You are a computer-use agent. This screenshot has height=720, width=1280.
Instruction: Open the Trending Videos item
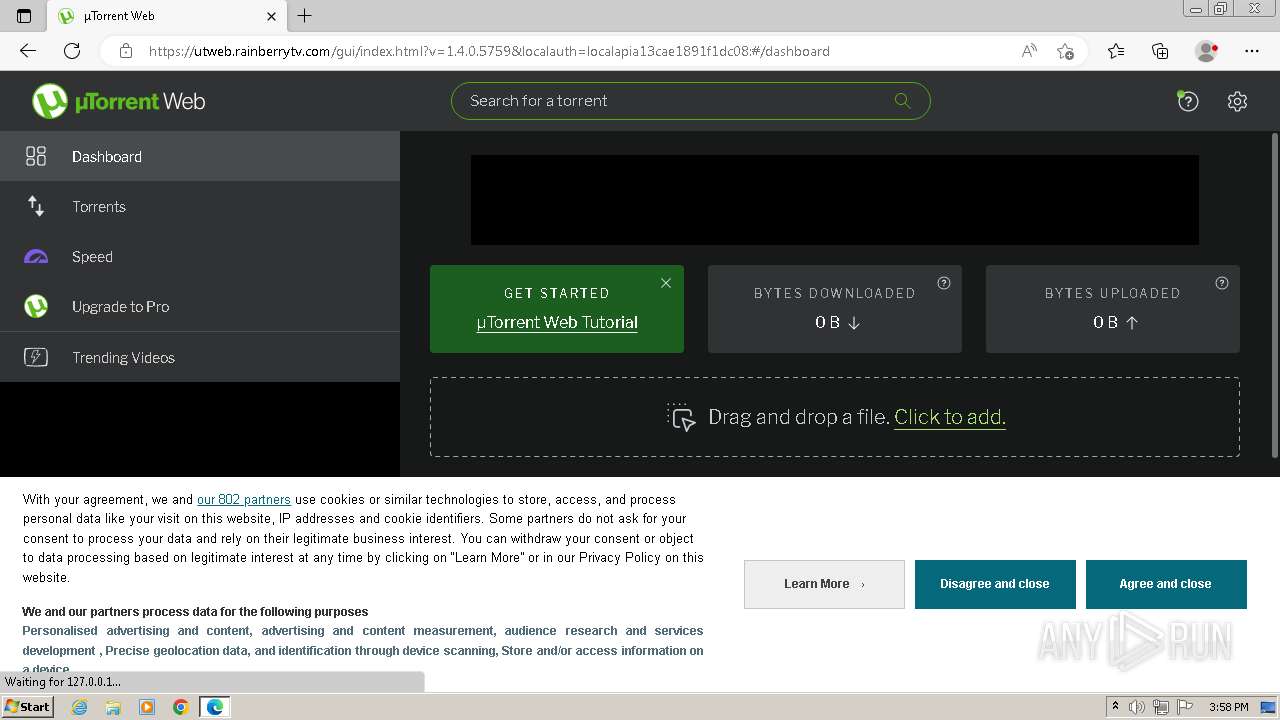tap(200, 357)
